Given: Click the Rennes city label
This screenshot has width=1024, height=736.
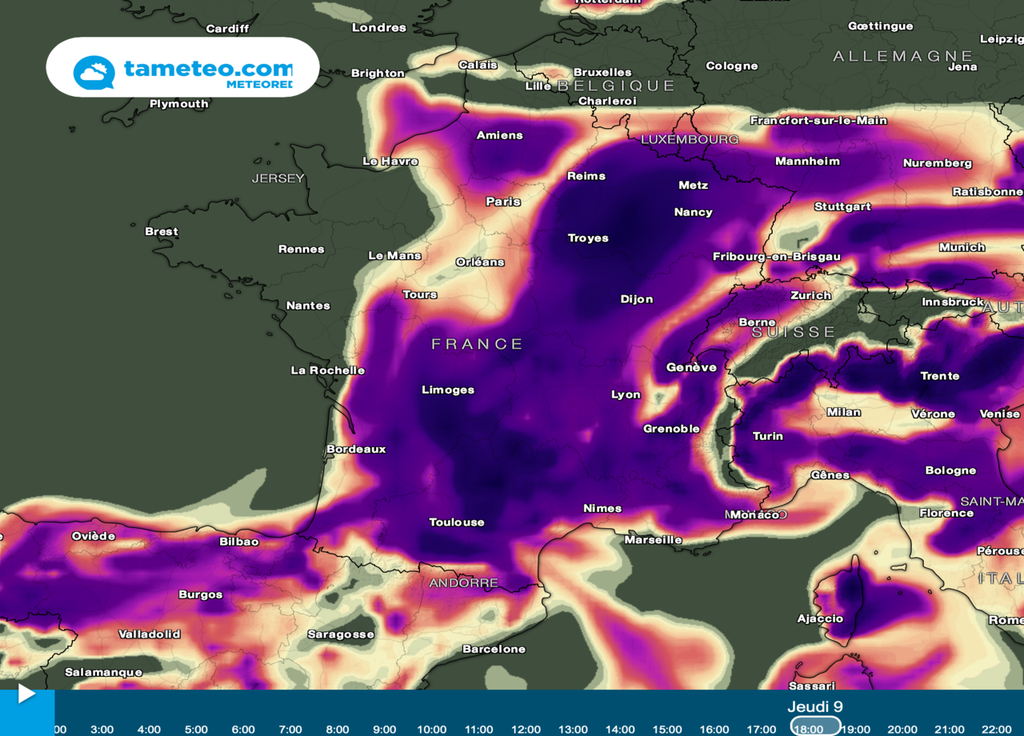Looking at the screenshot, I should (301, 249).
